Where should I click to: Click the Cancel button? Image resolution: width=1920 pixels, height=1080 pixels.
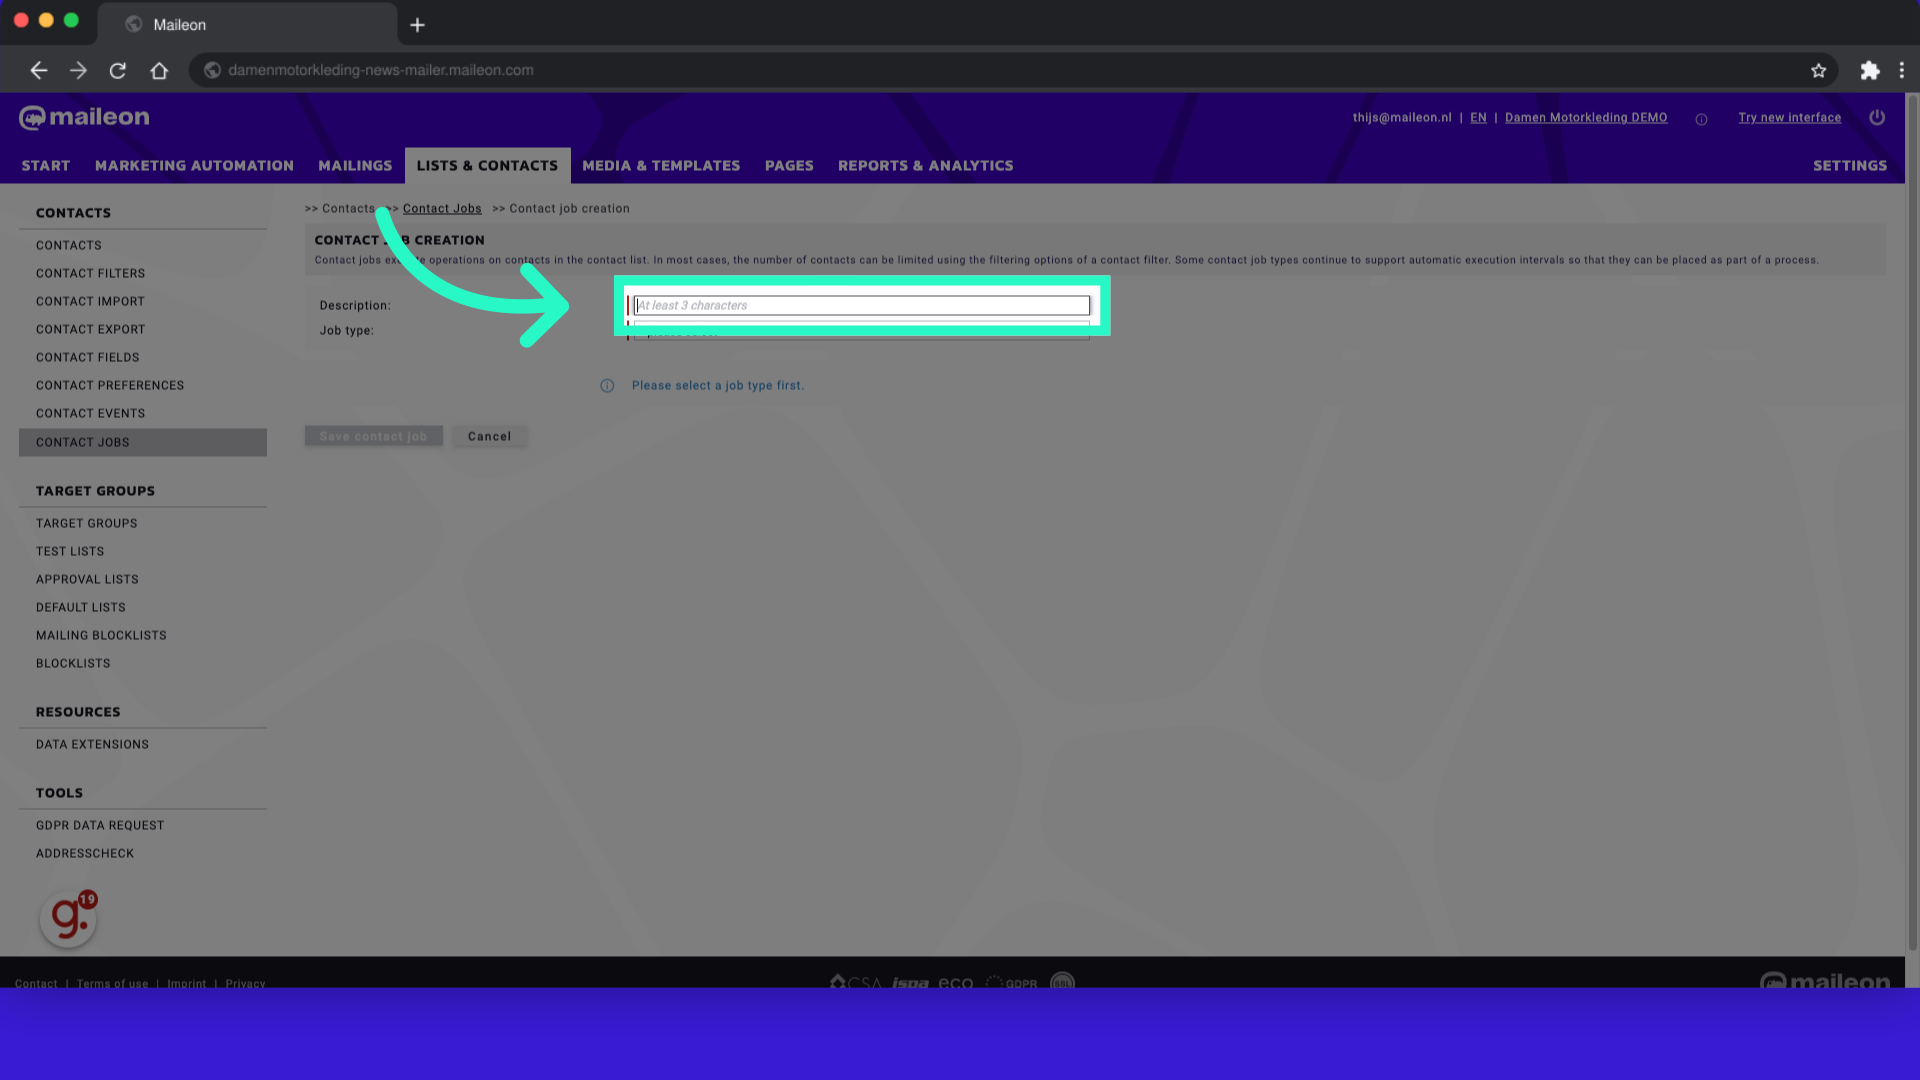[489, 435]
